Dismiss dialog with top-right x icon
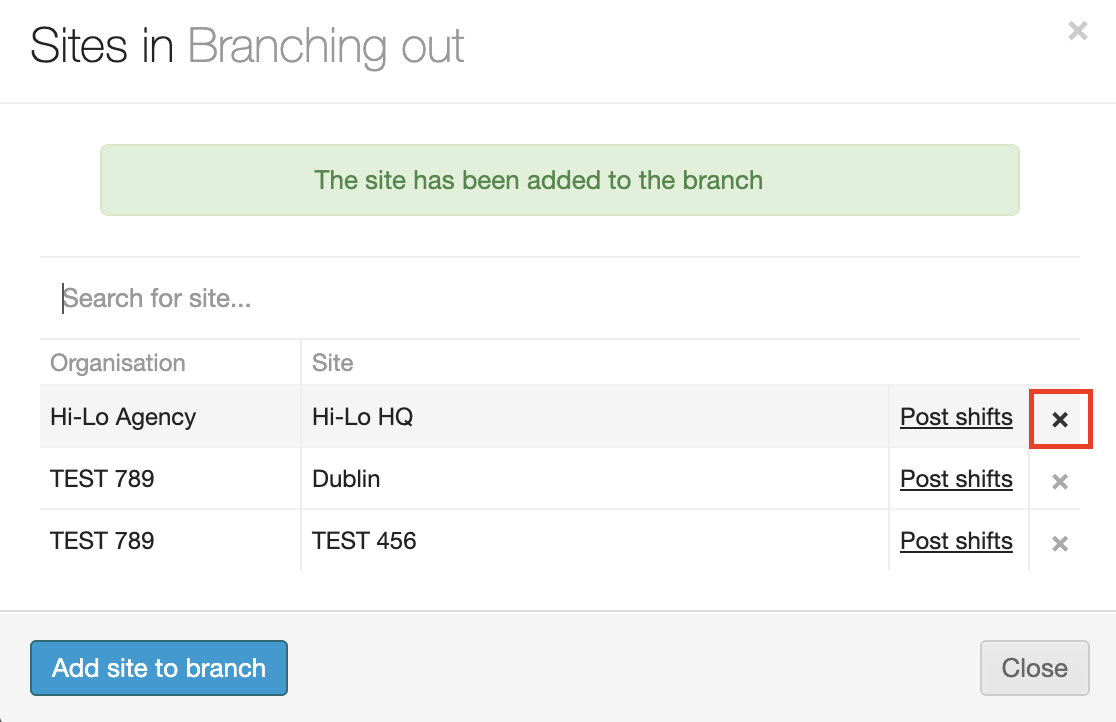 pyautogui.click(x=1077, y=31)
